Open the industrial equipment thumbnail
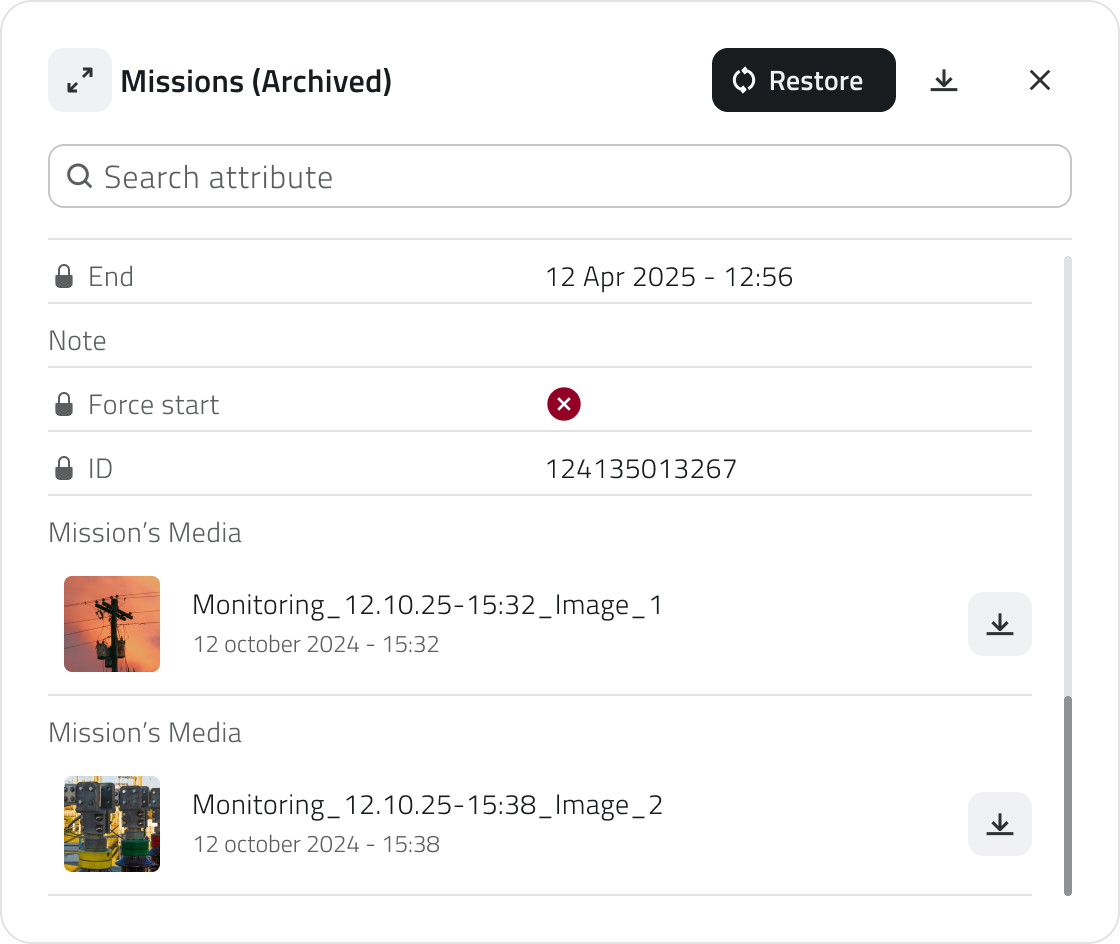 click(112, 824)
